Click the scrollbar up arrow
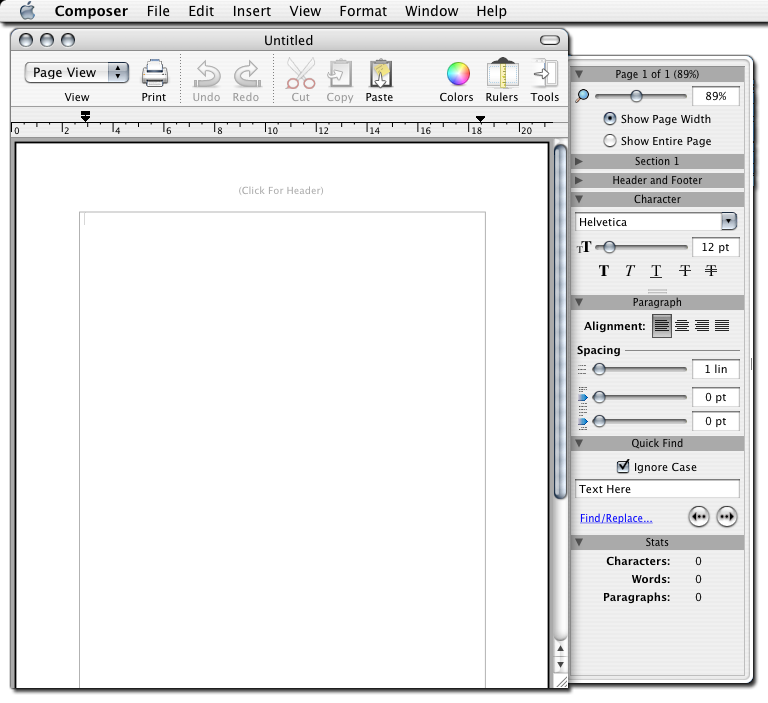Screen dimensions: 768x703 [x=560, y=649]
